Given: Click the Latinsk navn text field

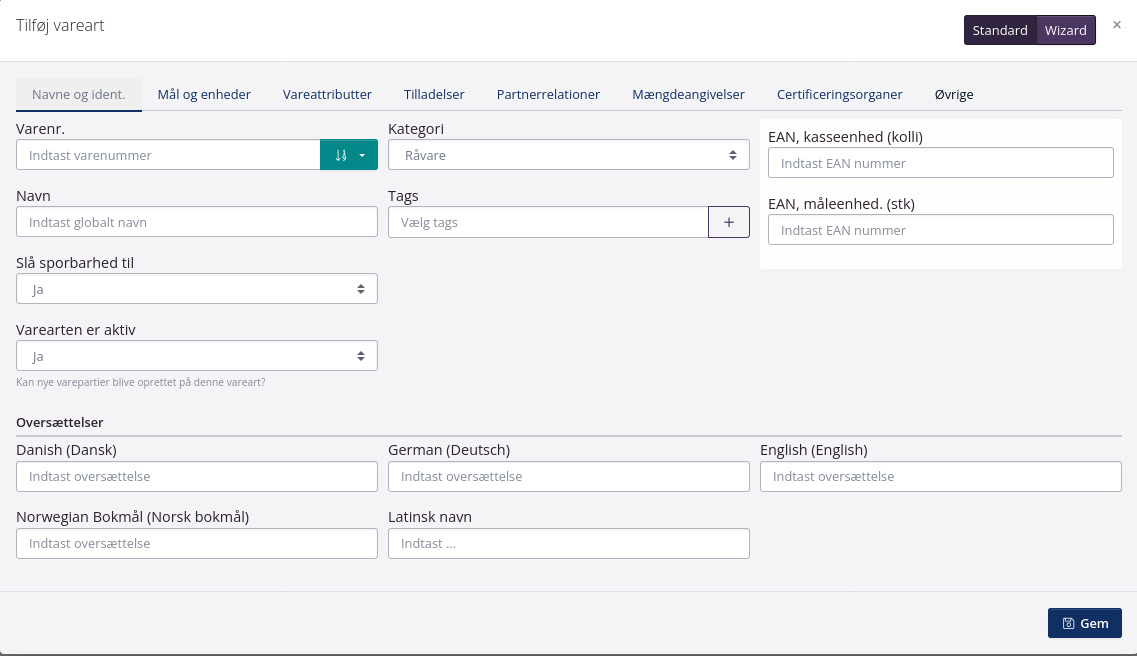Looking at the screenshot, I should [x=568, y=544].
